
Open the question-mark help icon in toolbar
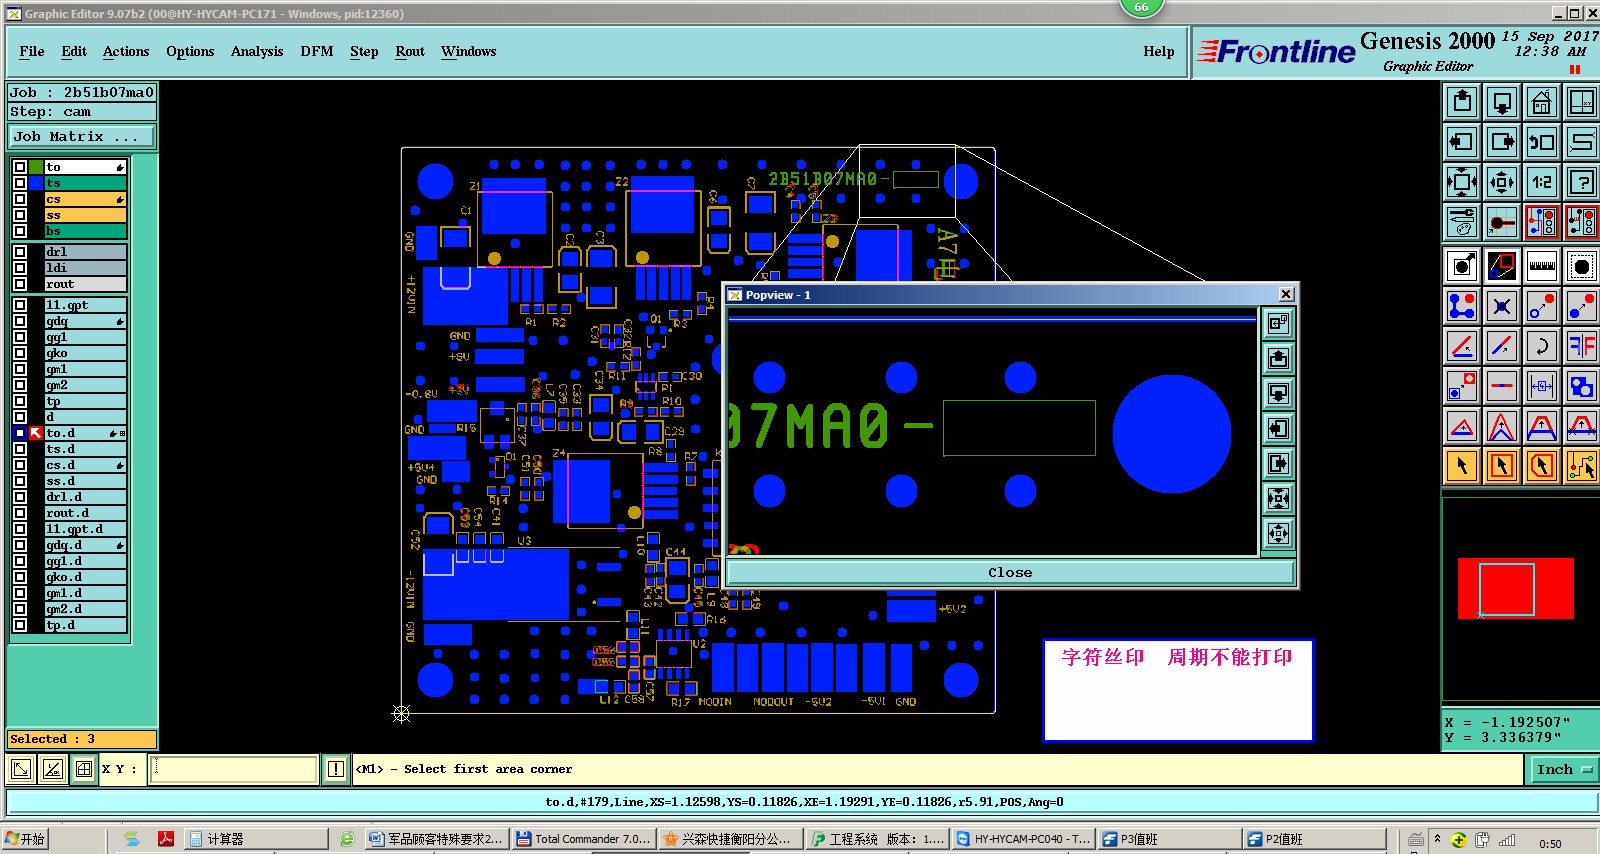1582,182
